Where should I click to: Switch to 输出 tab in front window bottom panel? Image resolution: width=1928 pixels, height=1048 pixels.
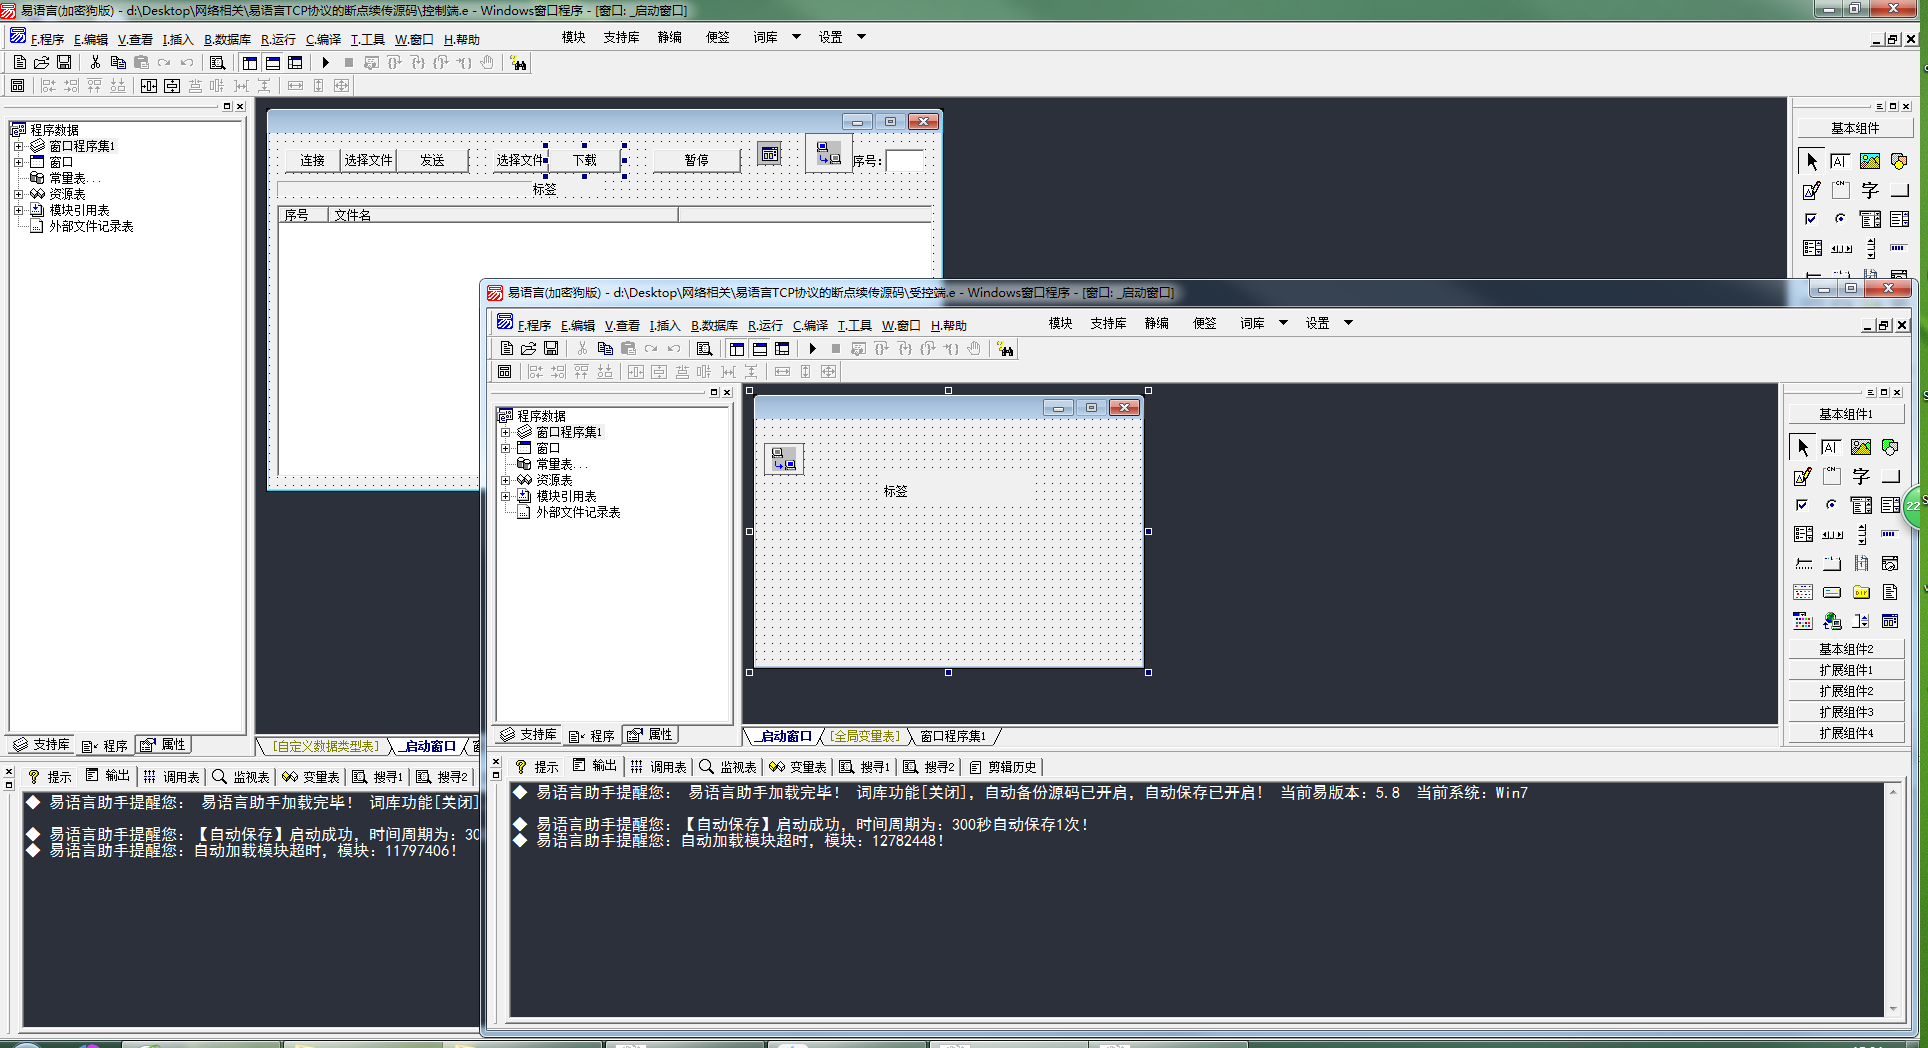[x=595, y=766]
